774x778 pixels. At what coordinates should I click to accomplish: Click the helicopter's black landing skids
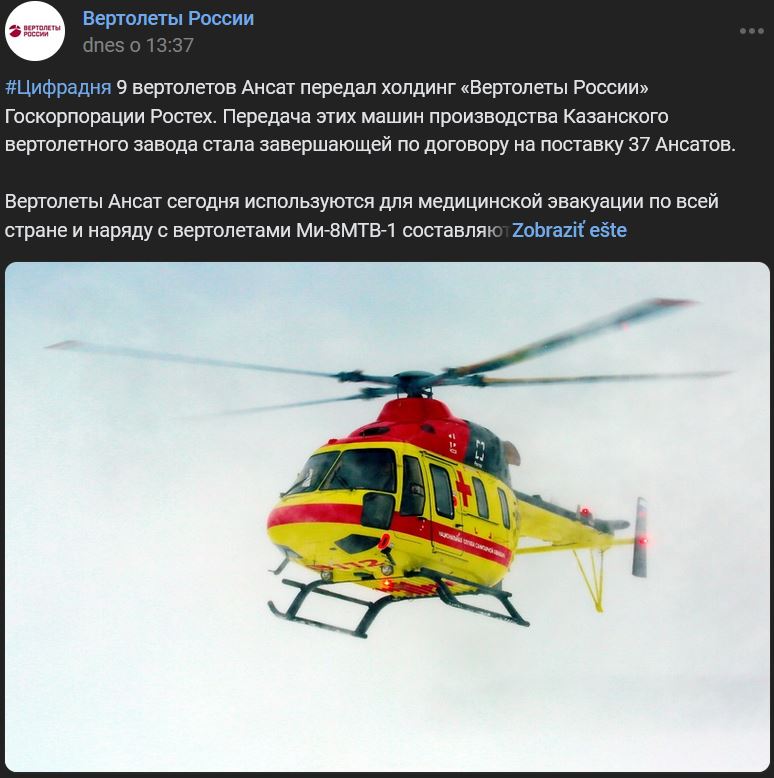(x=397, y=605)
